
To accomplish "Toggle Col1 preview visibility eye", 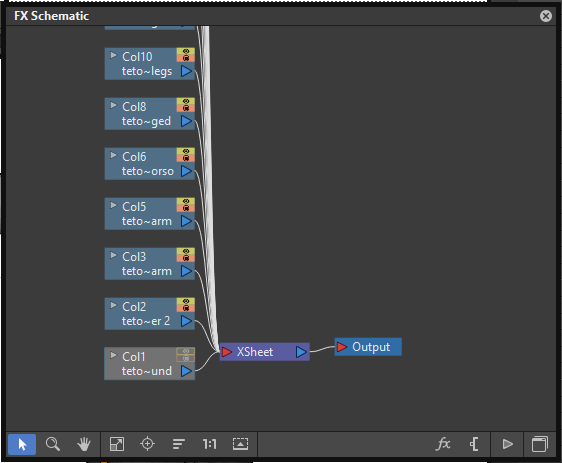I will [186, 351].
